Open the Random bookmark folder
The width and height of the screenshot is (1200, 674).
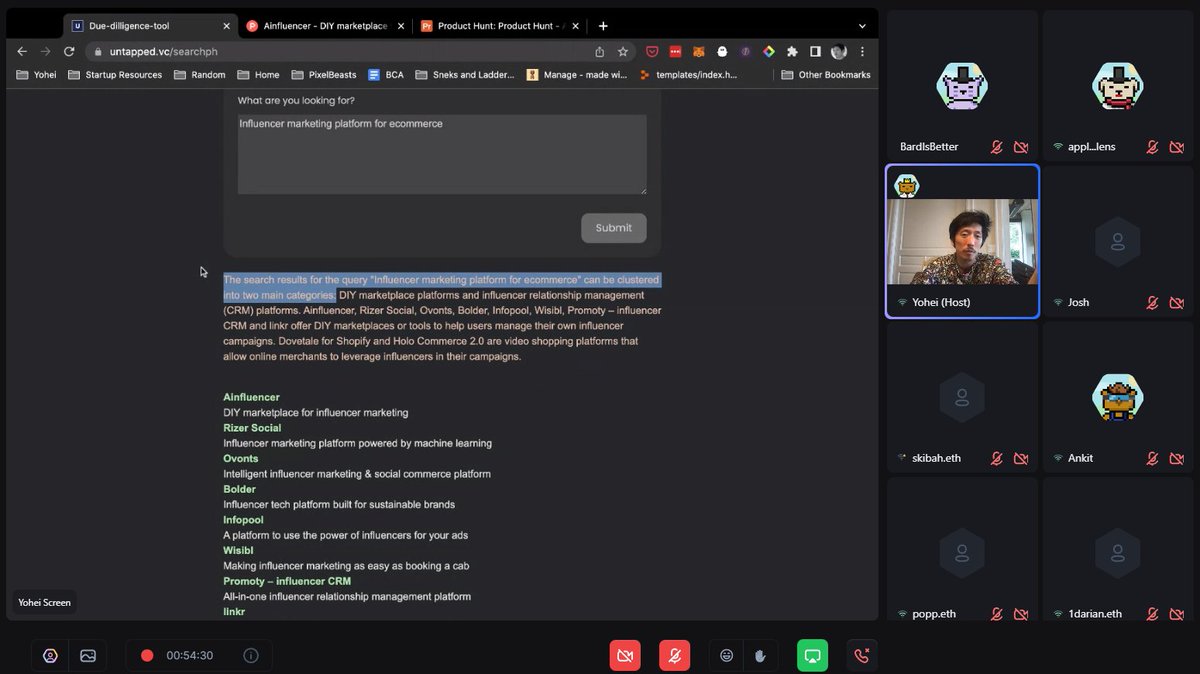point(200,75)
